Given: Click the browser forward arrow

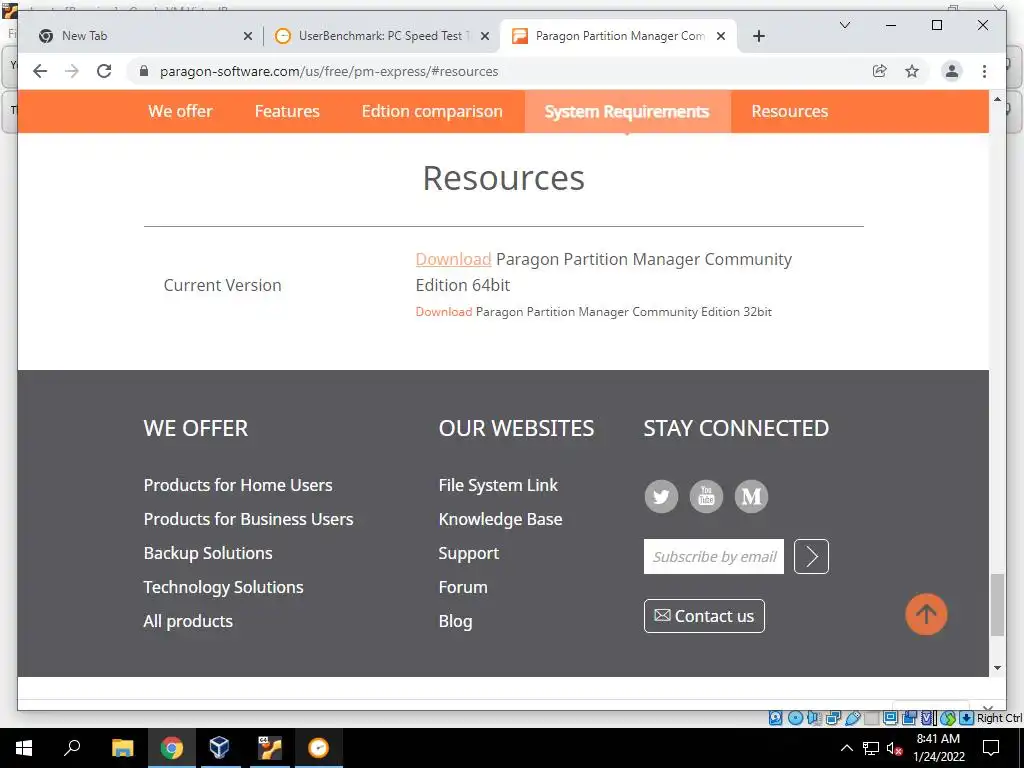Looking at the screenshot, I should tap(72, 71).
